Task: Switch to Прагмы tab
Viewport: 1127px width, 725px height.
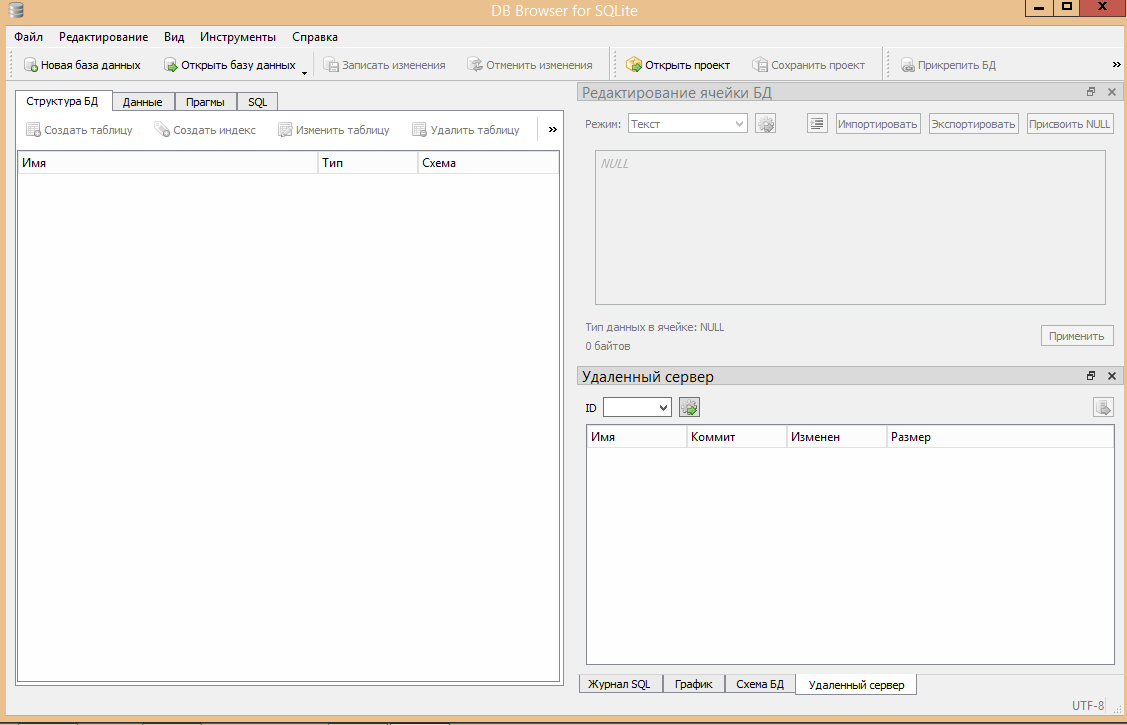Action: click(205, 102)
